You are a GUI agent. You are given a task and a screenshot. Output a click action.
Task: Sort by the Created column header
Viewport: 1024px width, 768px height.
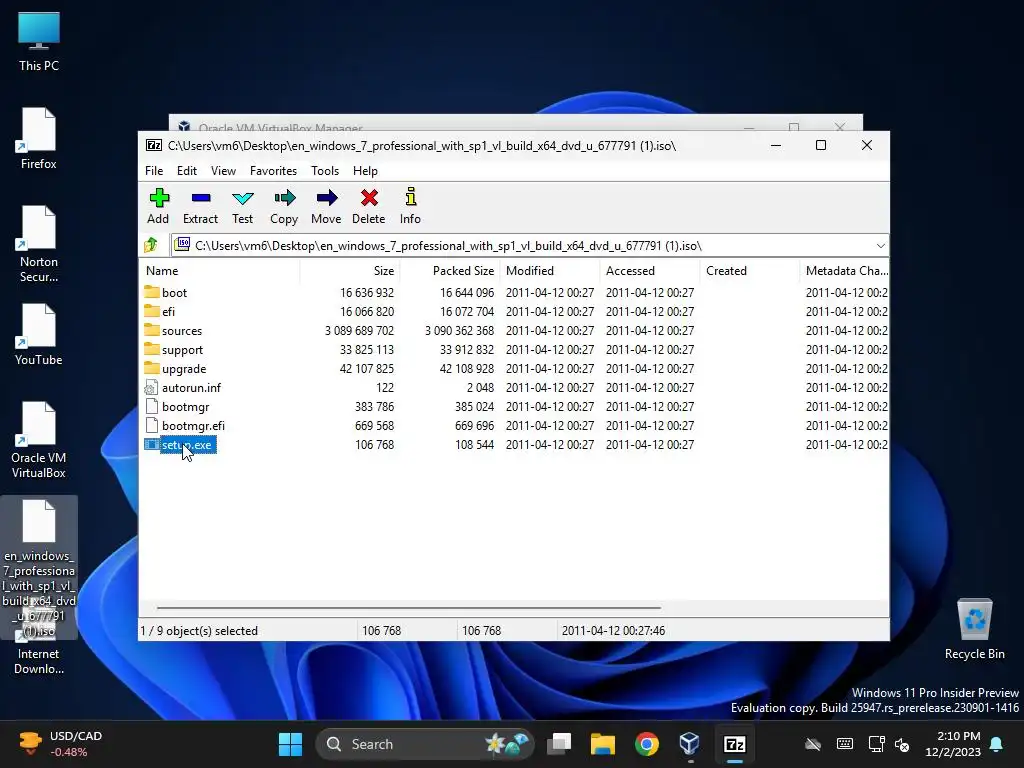click(x=750, y=270)
